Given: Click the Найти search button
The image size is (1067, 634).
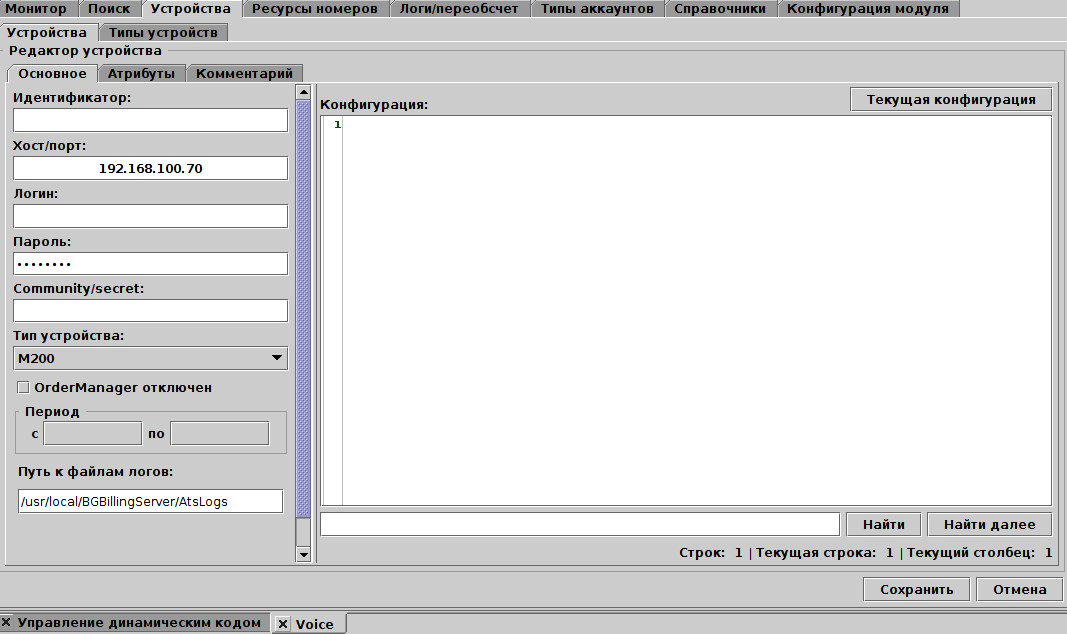Looking at the screenshot, I should pos(883,524).
